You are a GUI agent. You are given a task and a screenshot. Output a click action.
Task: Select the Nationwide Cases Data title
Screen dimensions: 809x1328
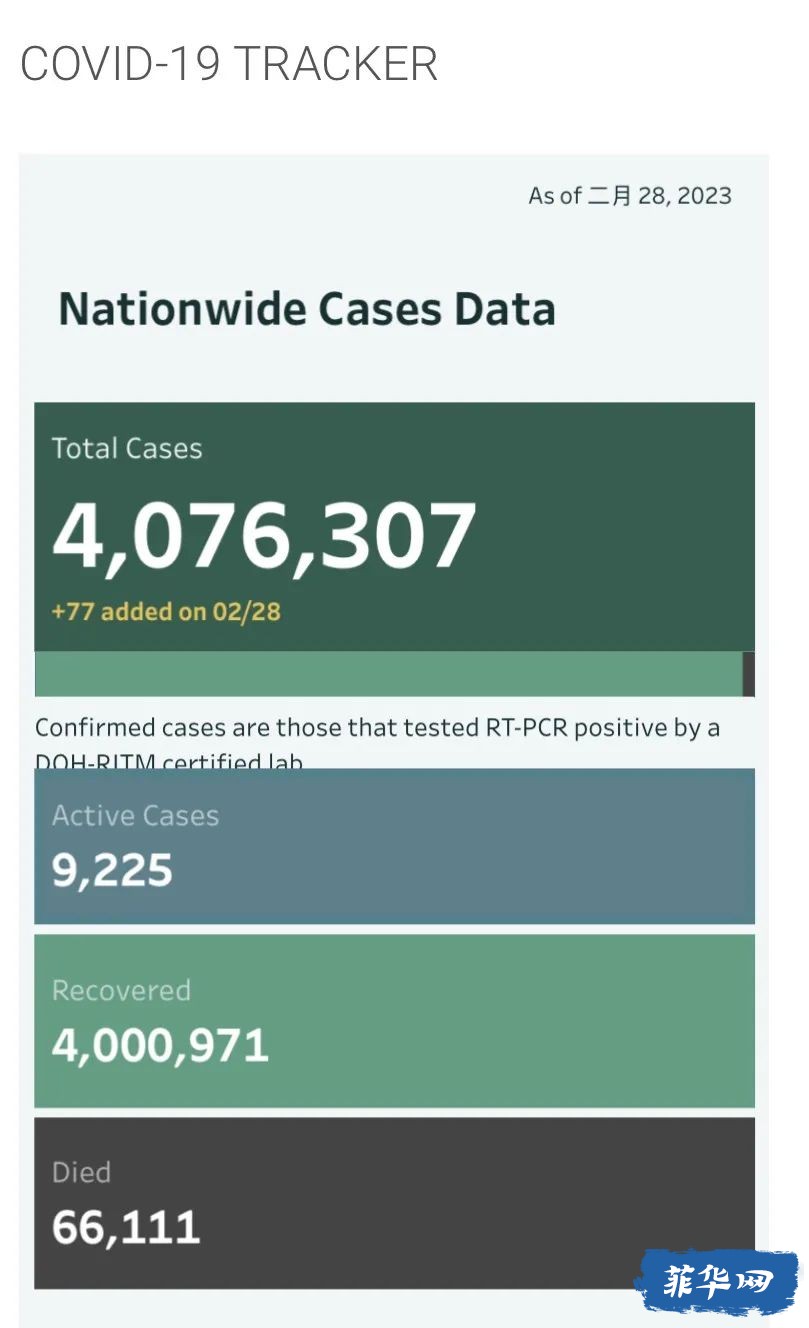(307, 309)
